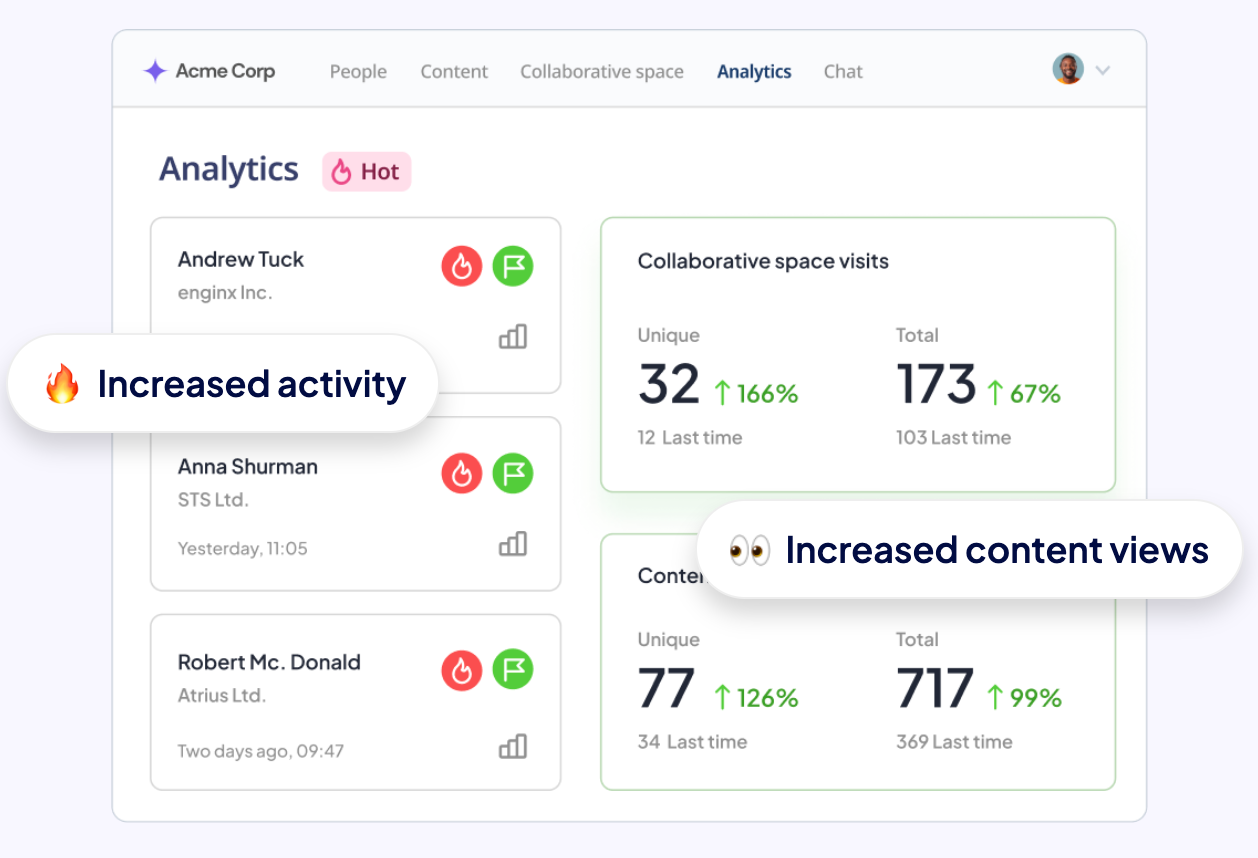Select the Collaborative space visits card
Viewport: 1258px width, 858px height.
point(857,355)
